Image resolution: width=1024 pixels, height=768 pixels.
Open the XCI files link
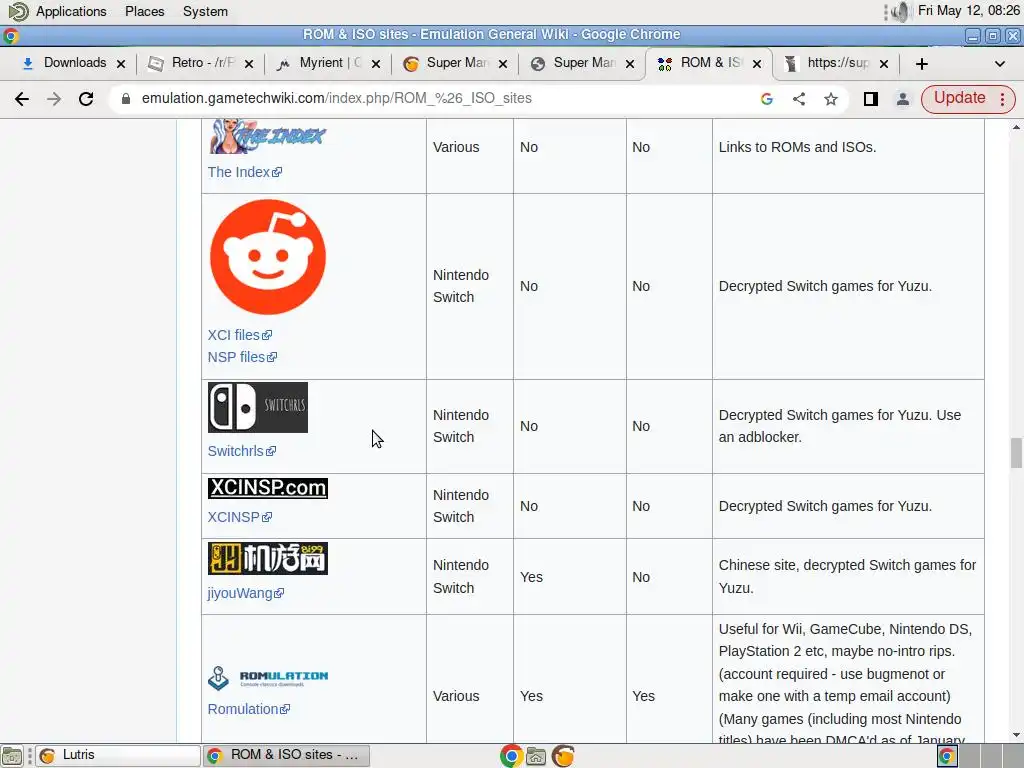(239, 335)
